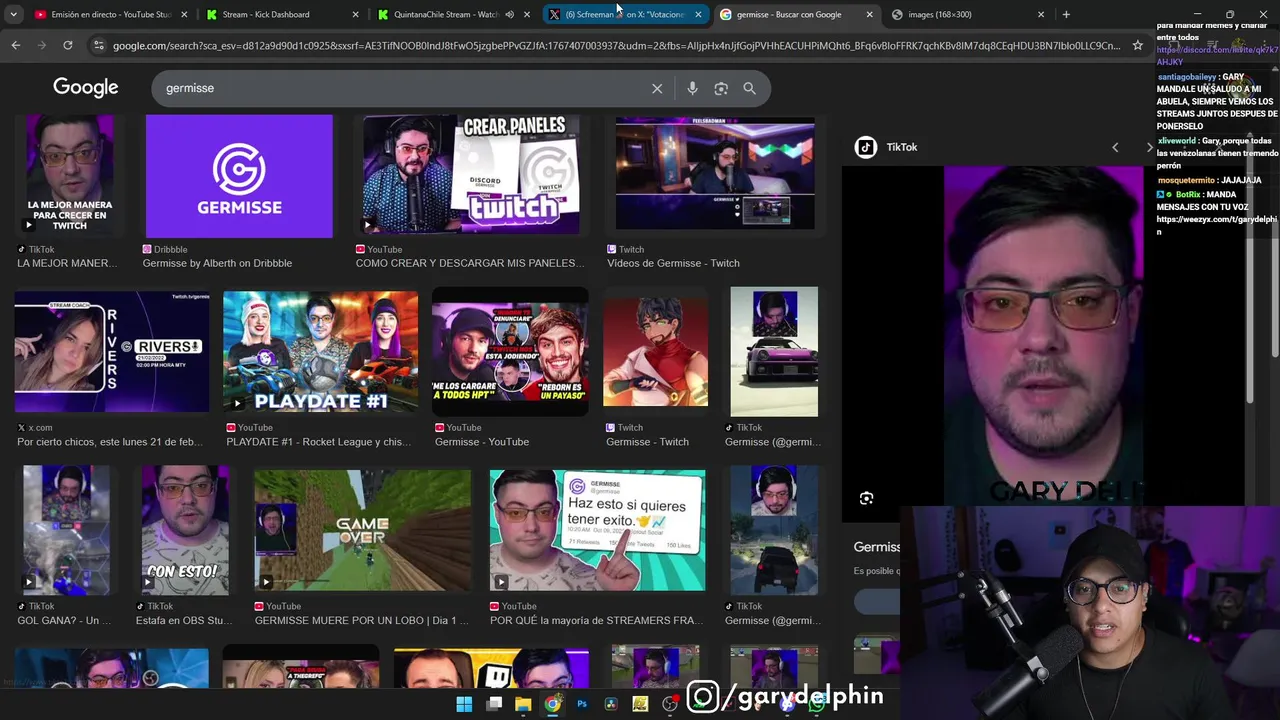Screen dimensions: 1280x720
Task: Mute the QuintanaChile Stream tab audio
Action: 509,14
